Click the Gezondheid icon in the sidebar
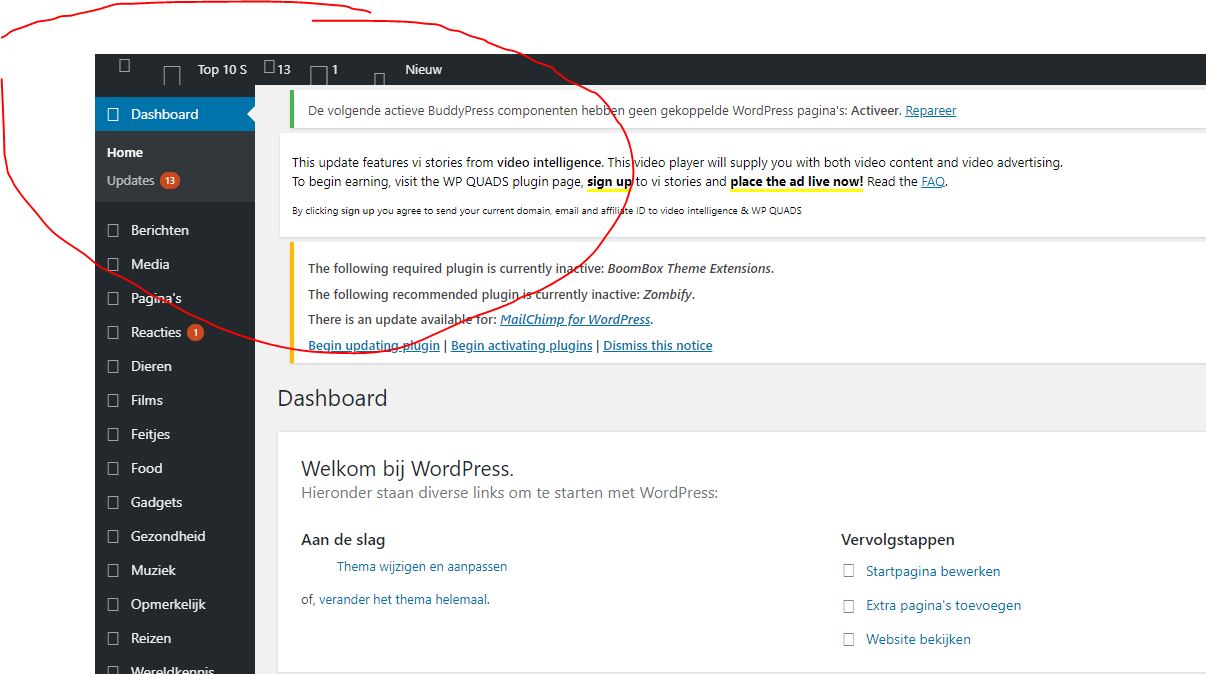This screenshot has width=1206, height=674. tap(113, 536)
